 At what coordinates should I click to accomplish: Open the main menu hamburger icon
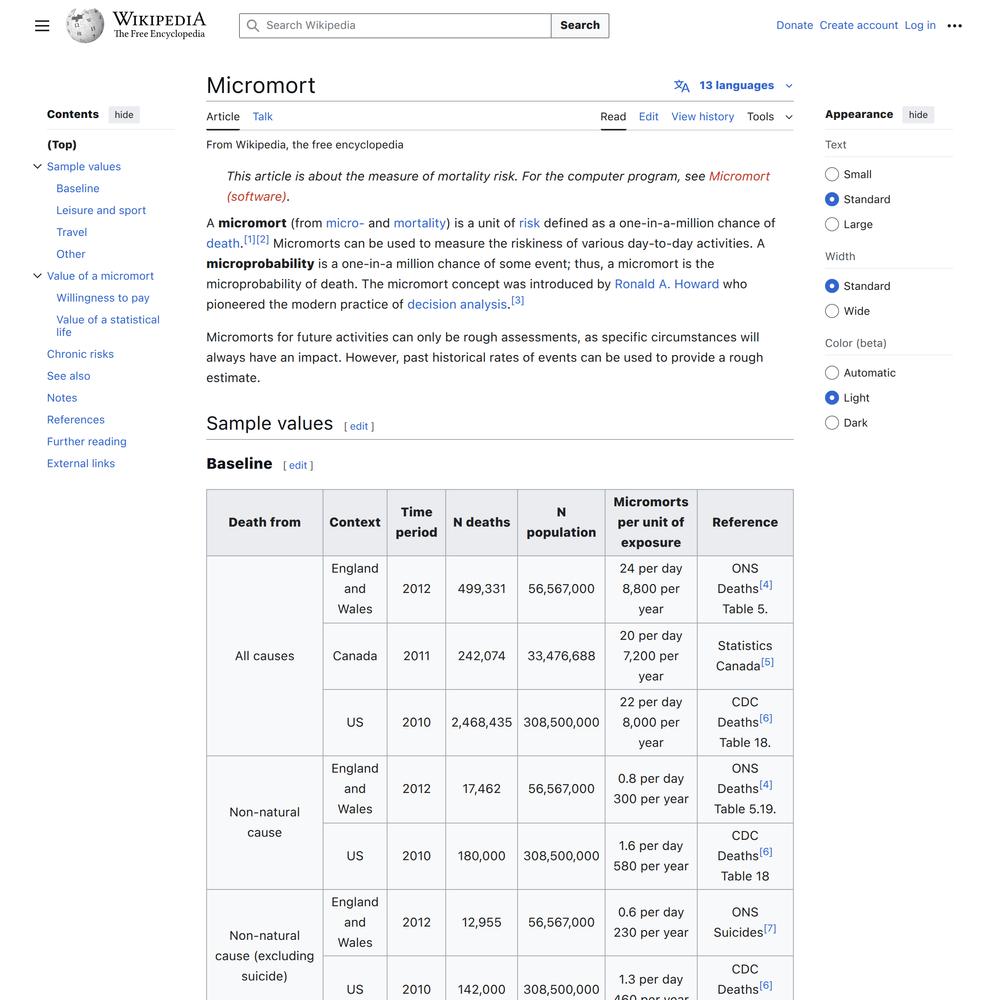tap(42, 26)
